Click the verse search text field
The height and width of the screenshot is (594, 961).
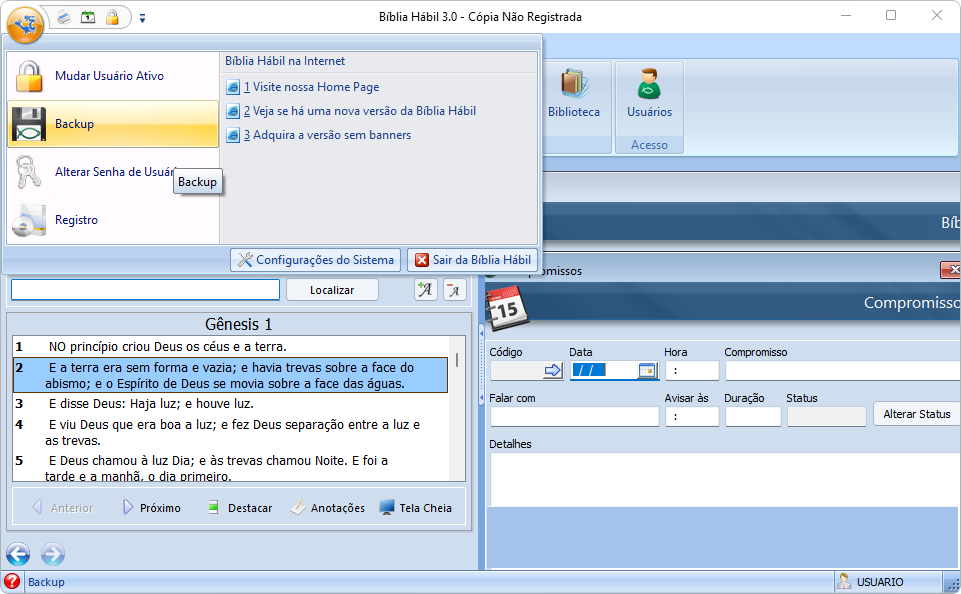point(145,290)
